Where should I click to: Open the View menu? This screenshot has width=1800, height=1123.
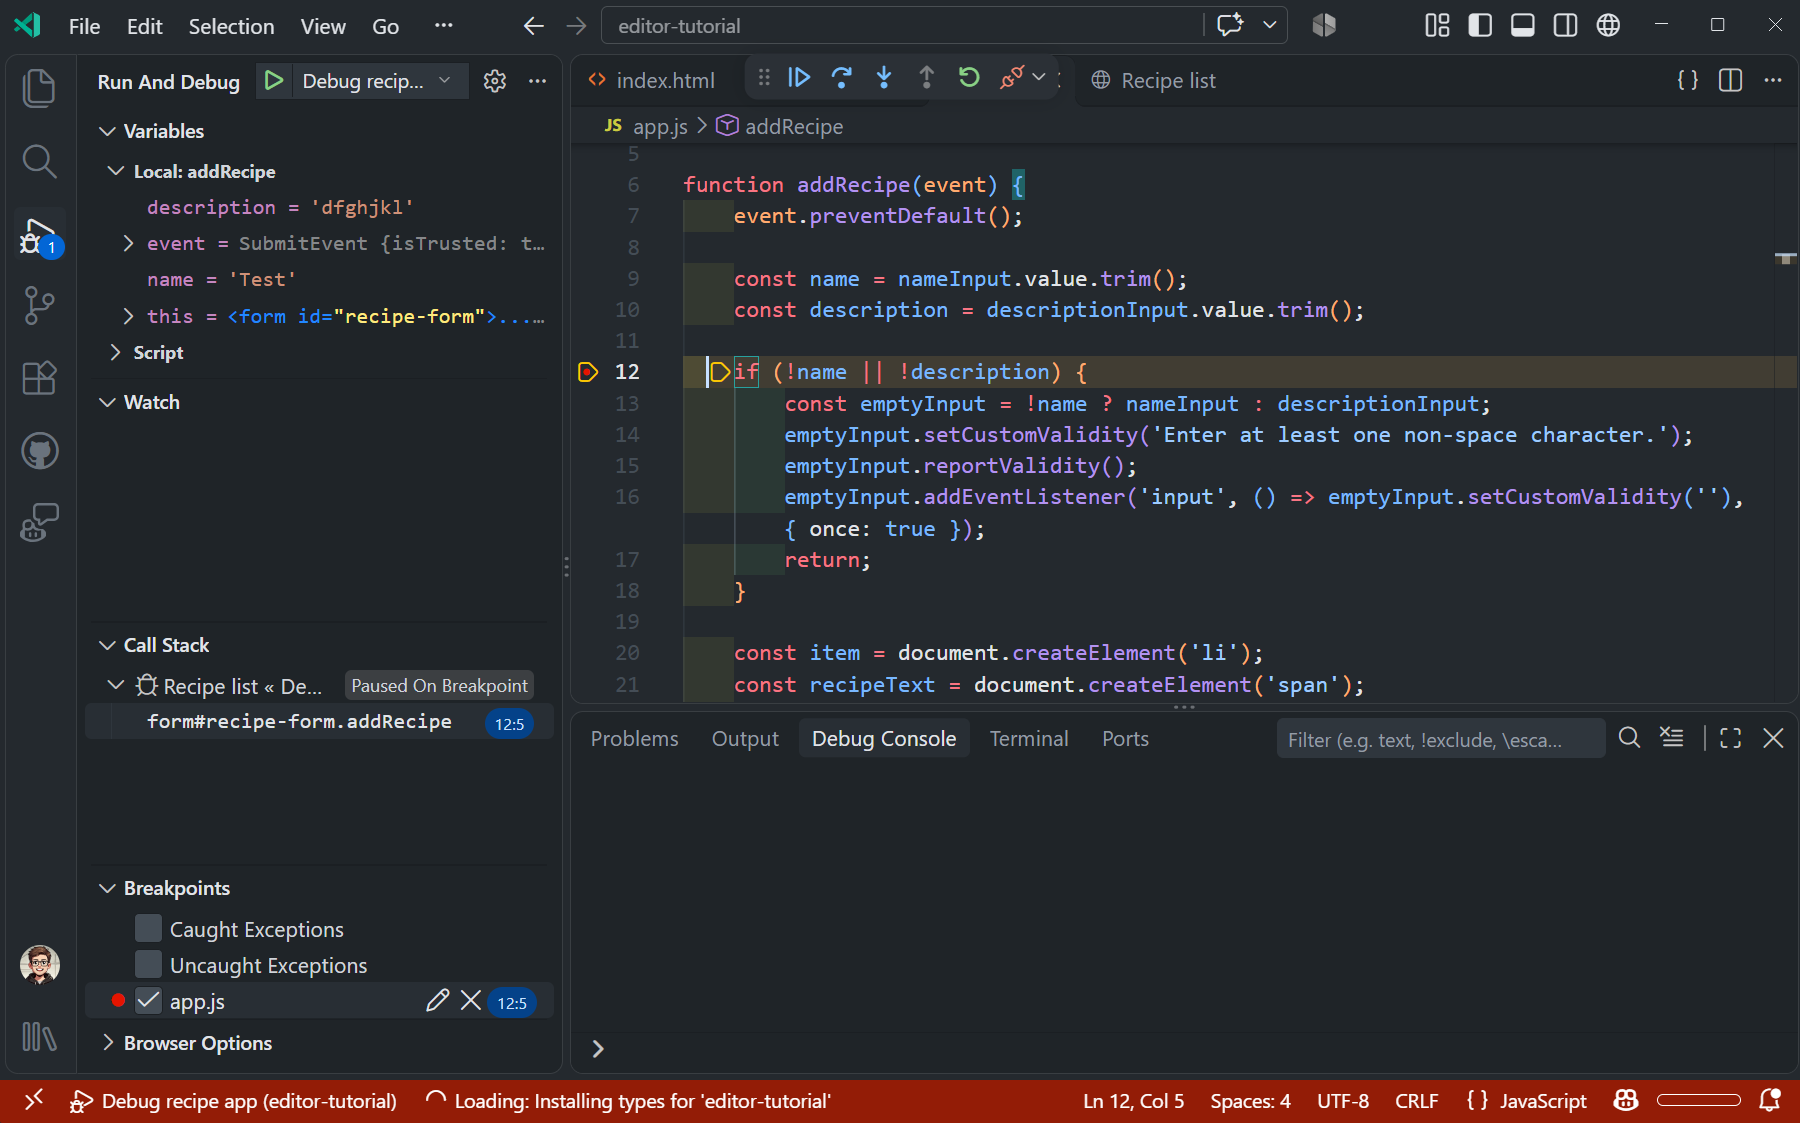pyautogui.click(x=323, y=26)
